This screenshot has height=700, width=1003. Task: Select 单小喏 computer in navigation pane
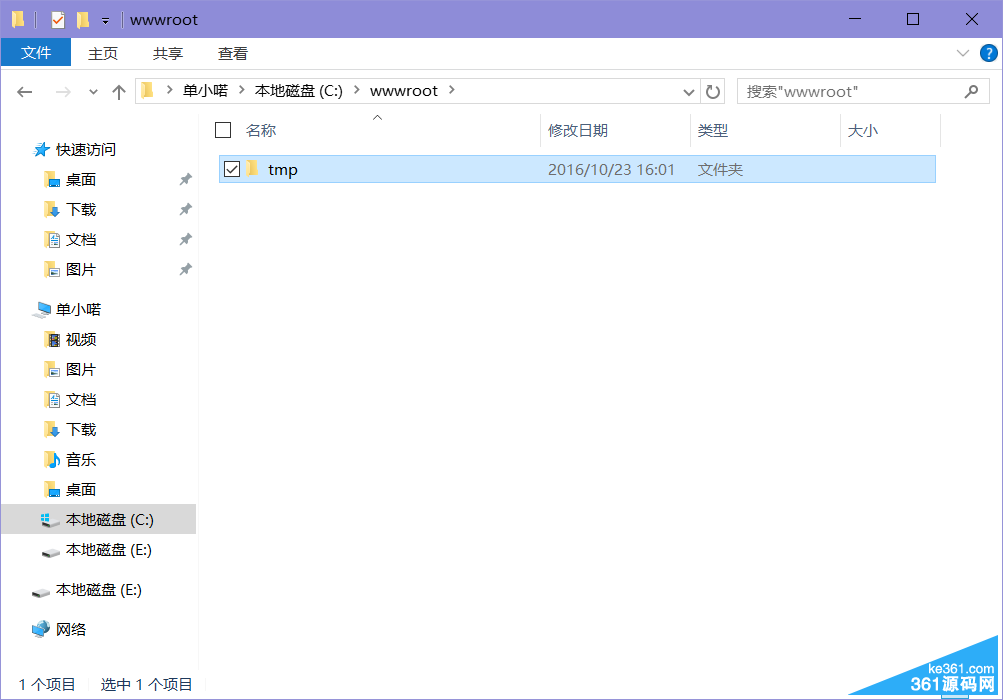click(78, 310)
